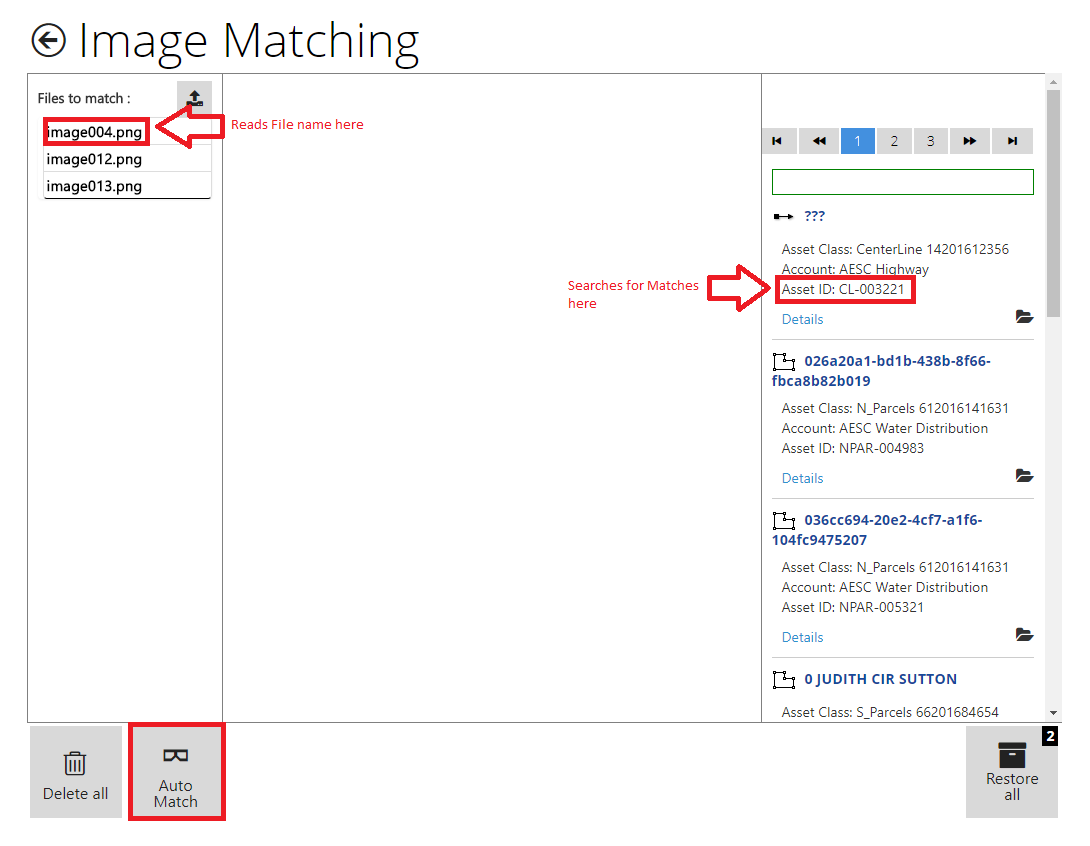Select image004.png in files list
Viewport: 1090px width, 846px height.
click(95, 132)
